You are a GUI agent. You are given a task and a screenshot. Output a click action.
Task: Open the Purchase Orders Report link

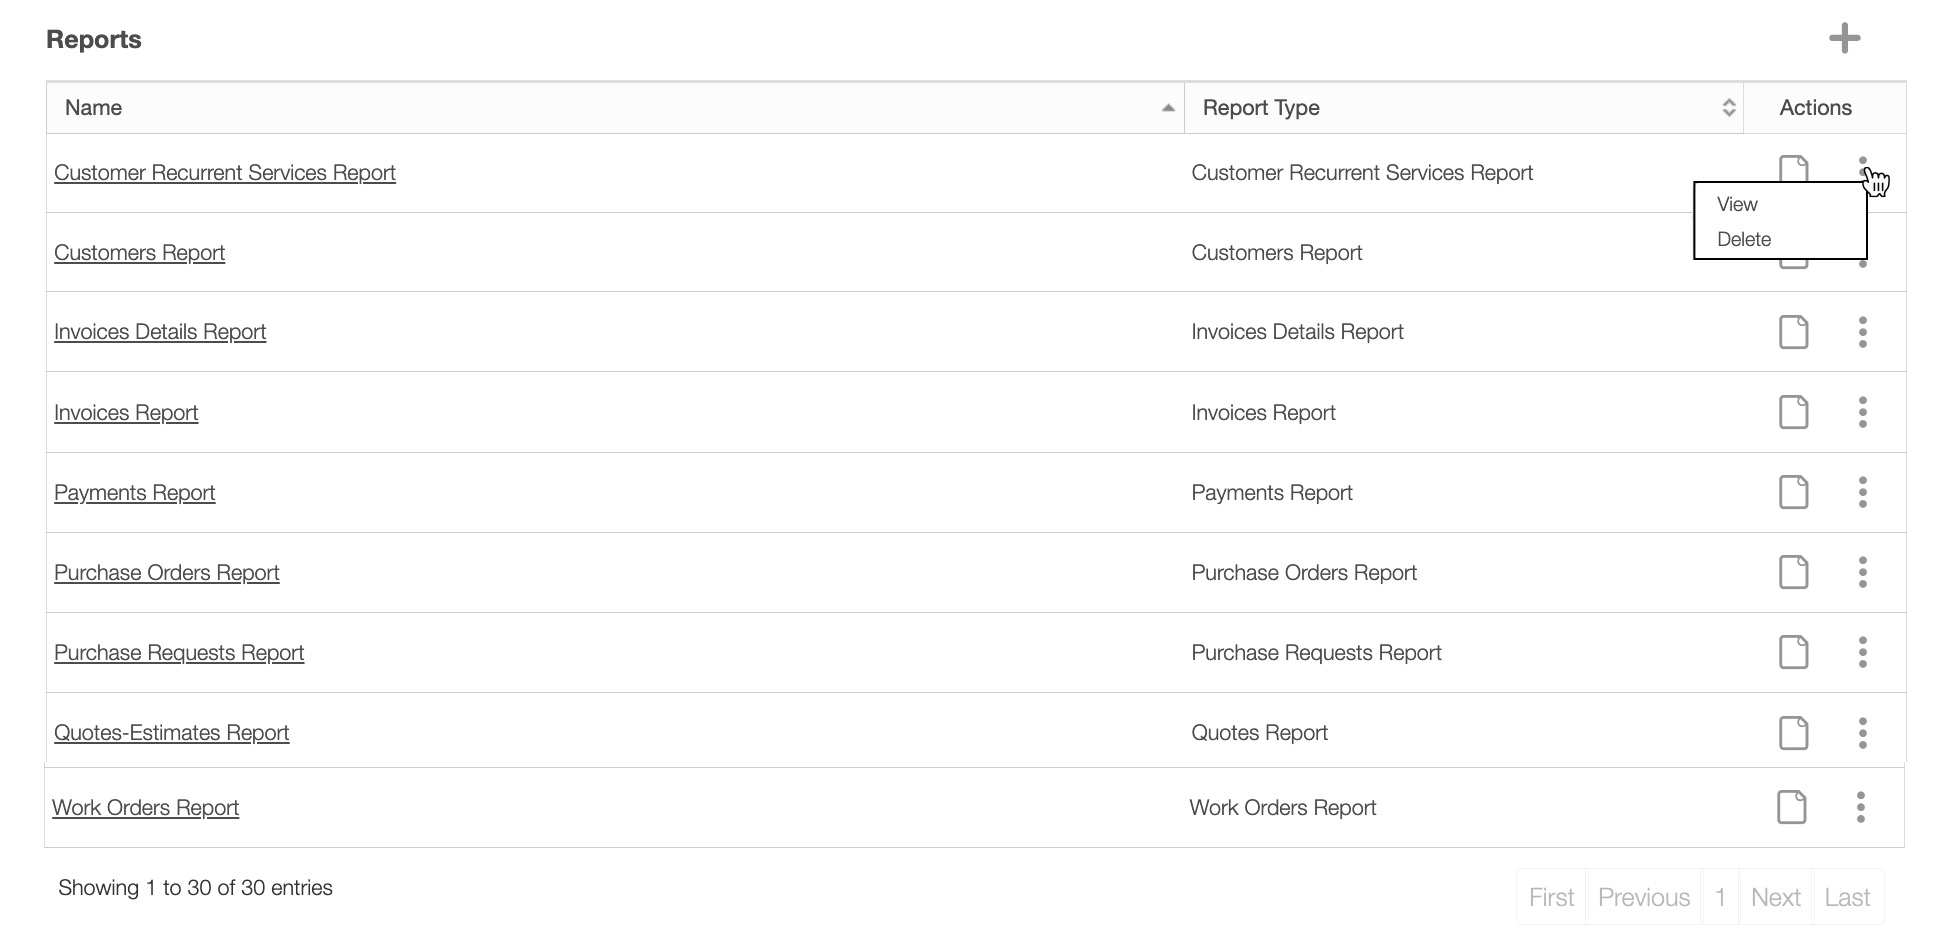pos(167,573)
